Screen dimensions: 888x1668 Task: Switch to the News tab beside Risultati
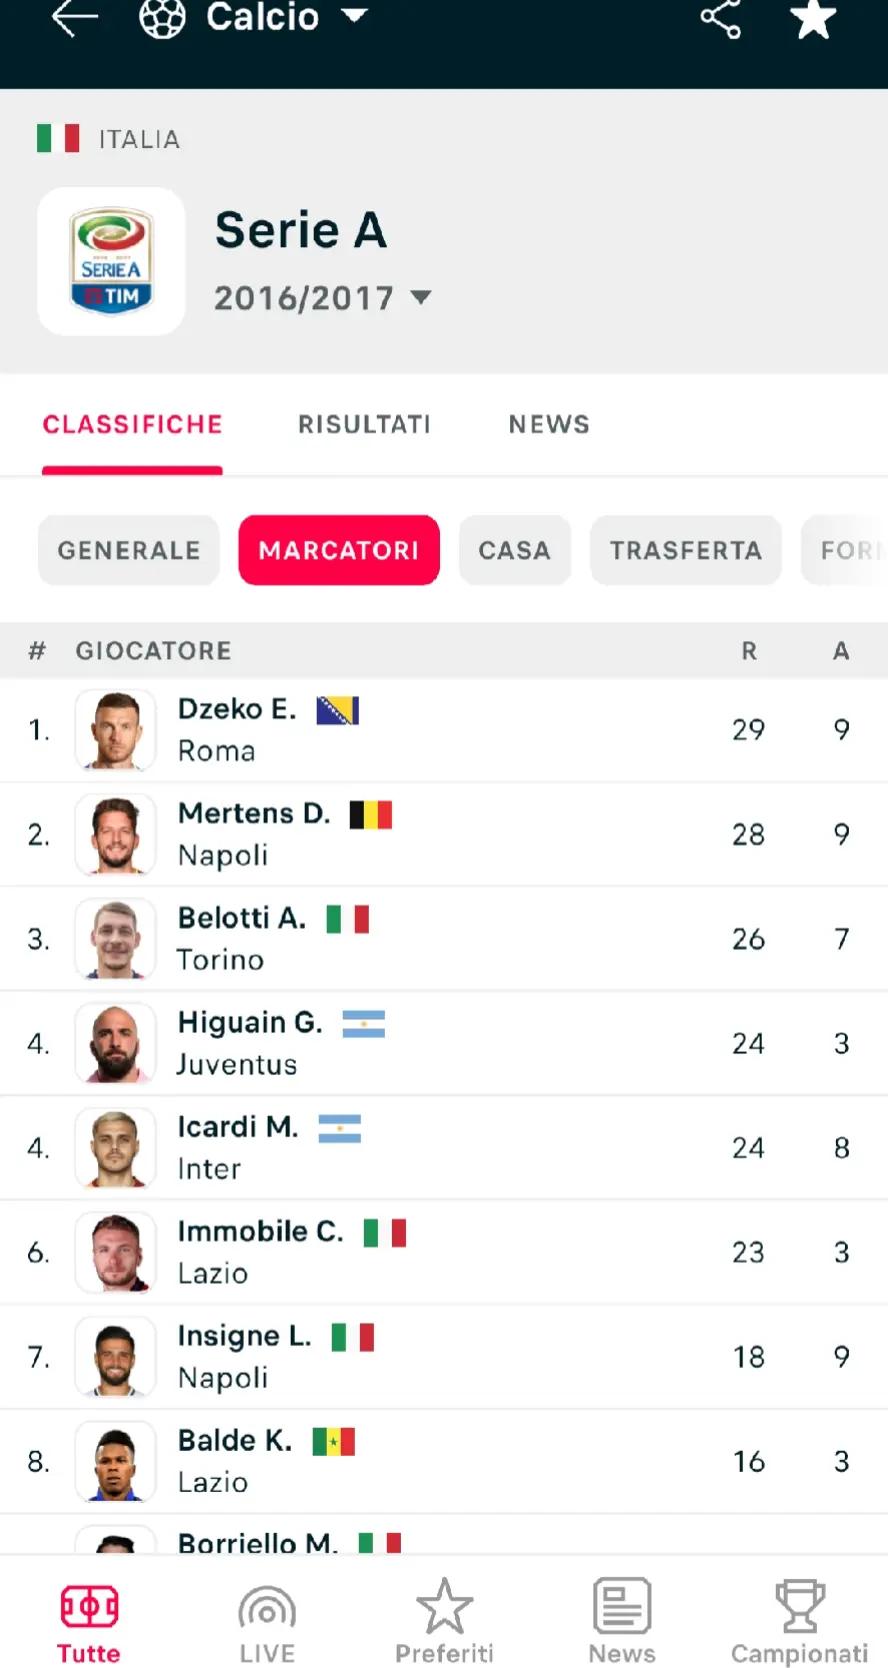coord(549,424)
